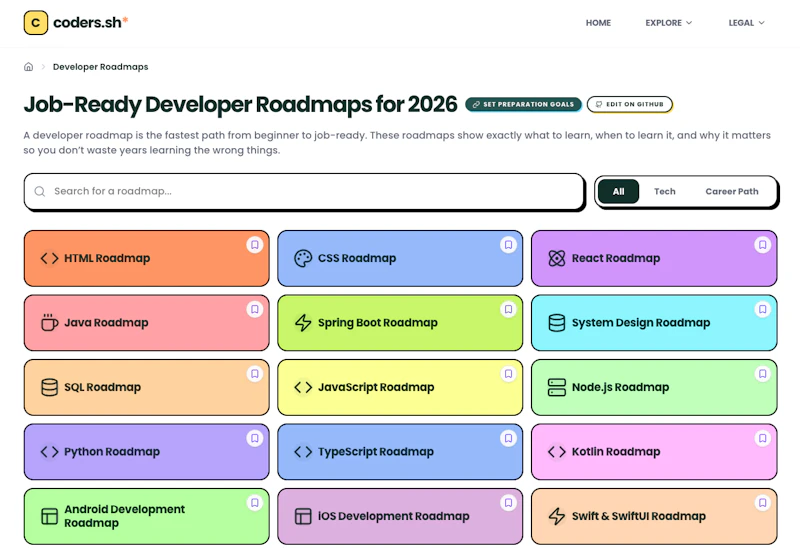Screen dimensions: 800x548
Task: Click the Edit on GitHub button
Action: [x=630, y=104]
